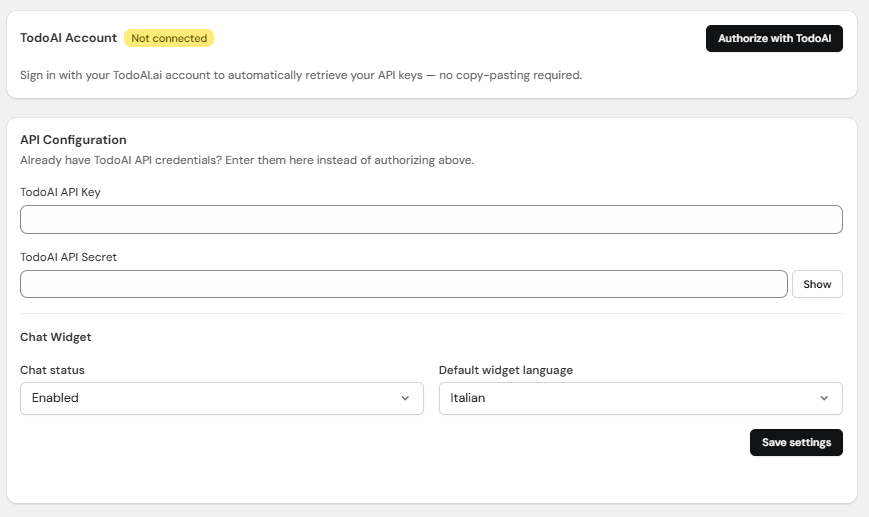869x517 pixels.
Task: Open the Chat status dropdown
Action: [x=222, y=398]
